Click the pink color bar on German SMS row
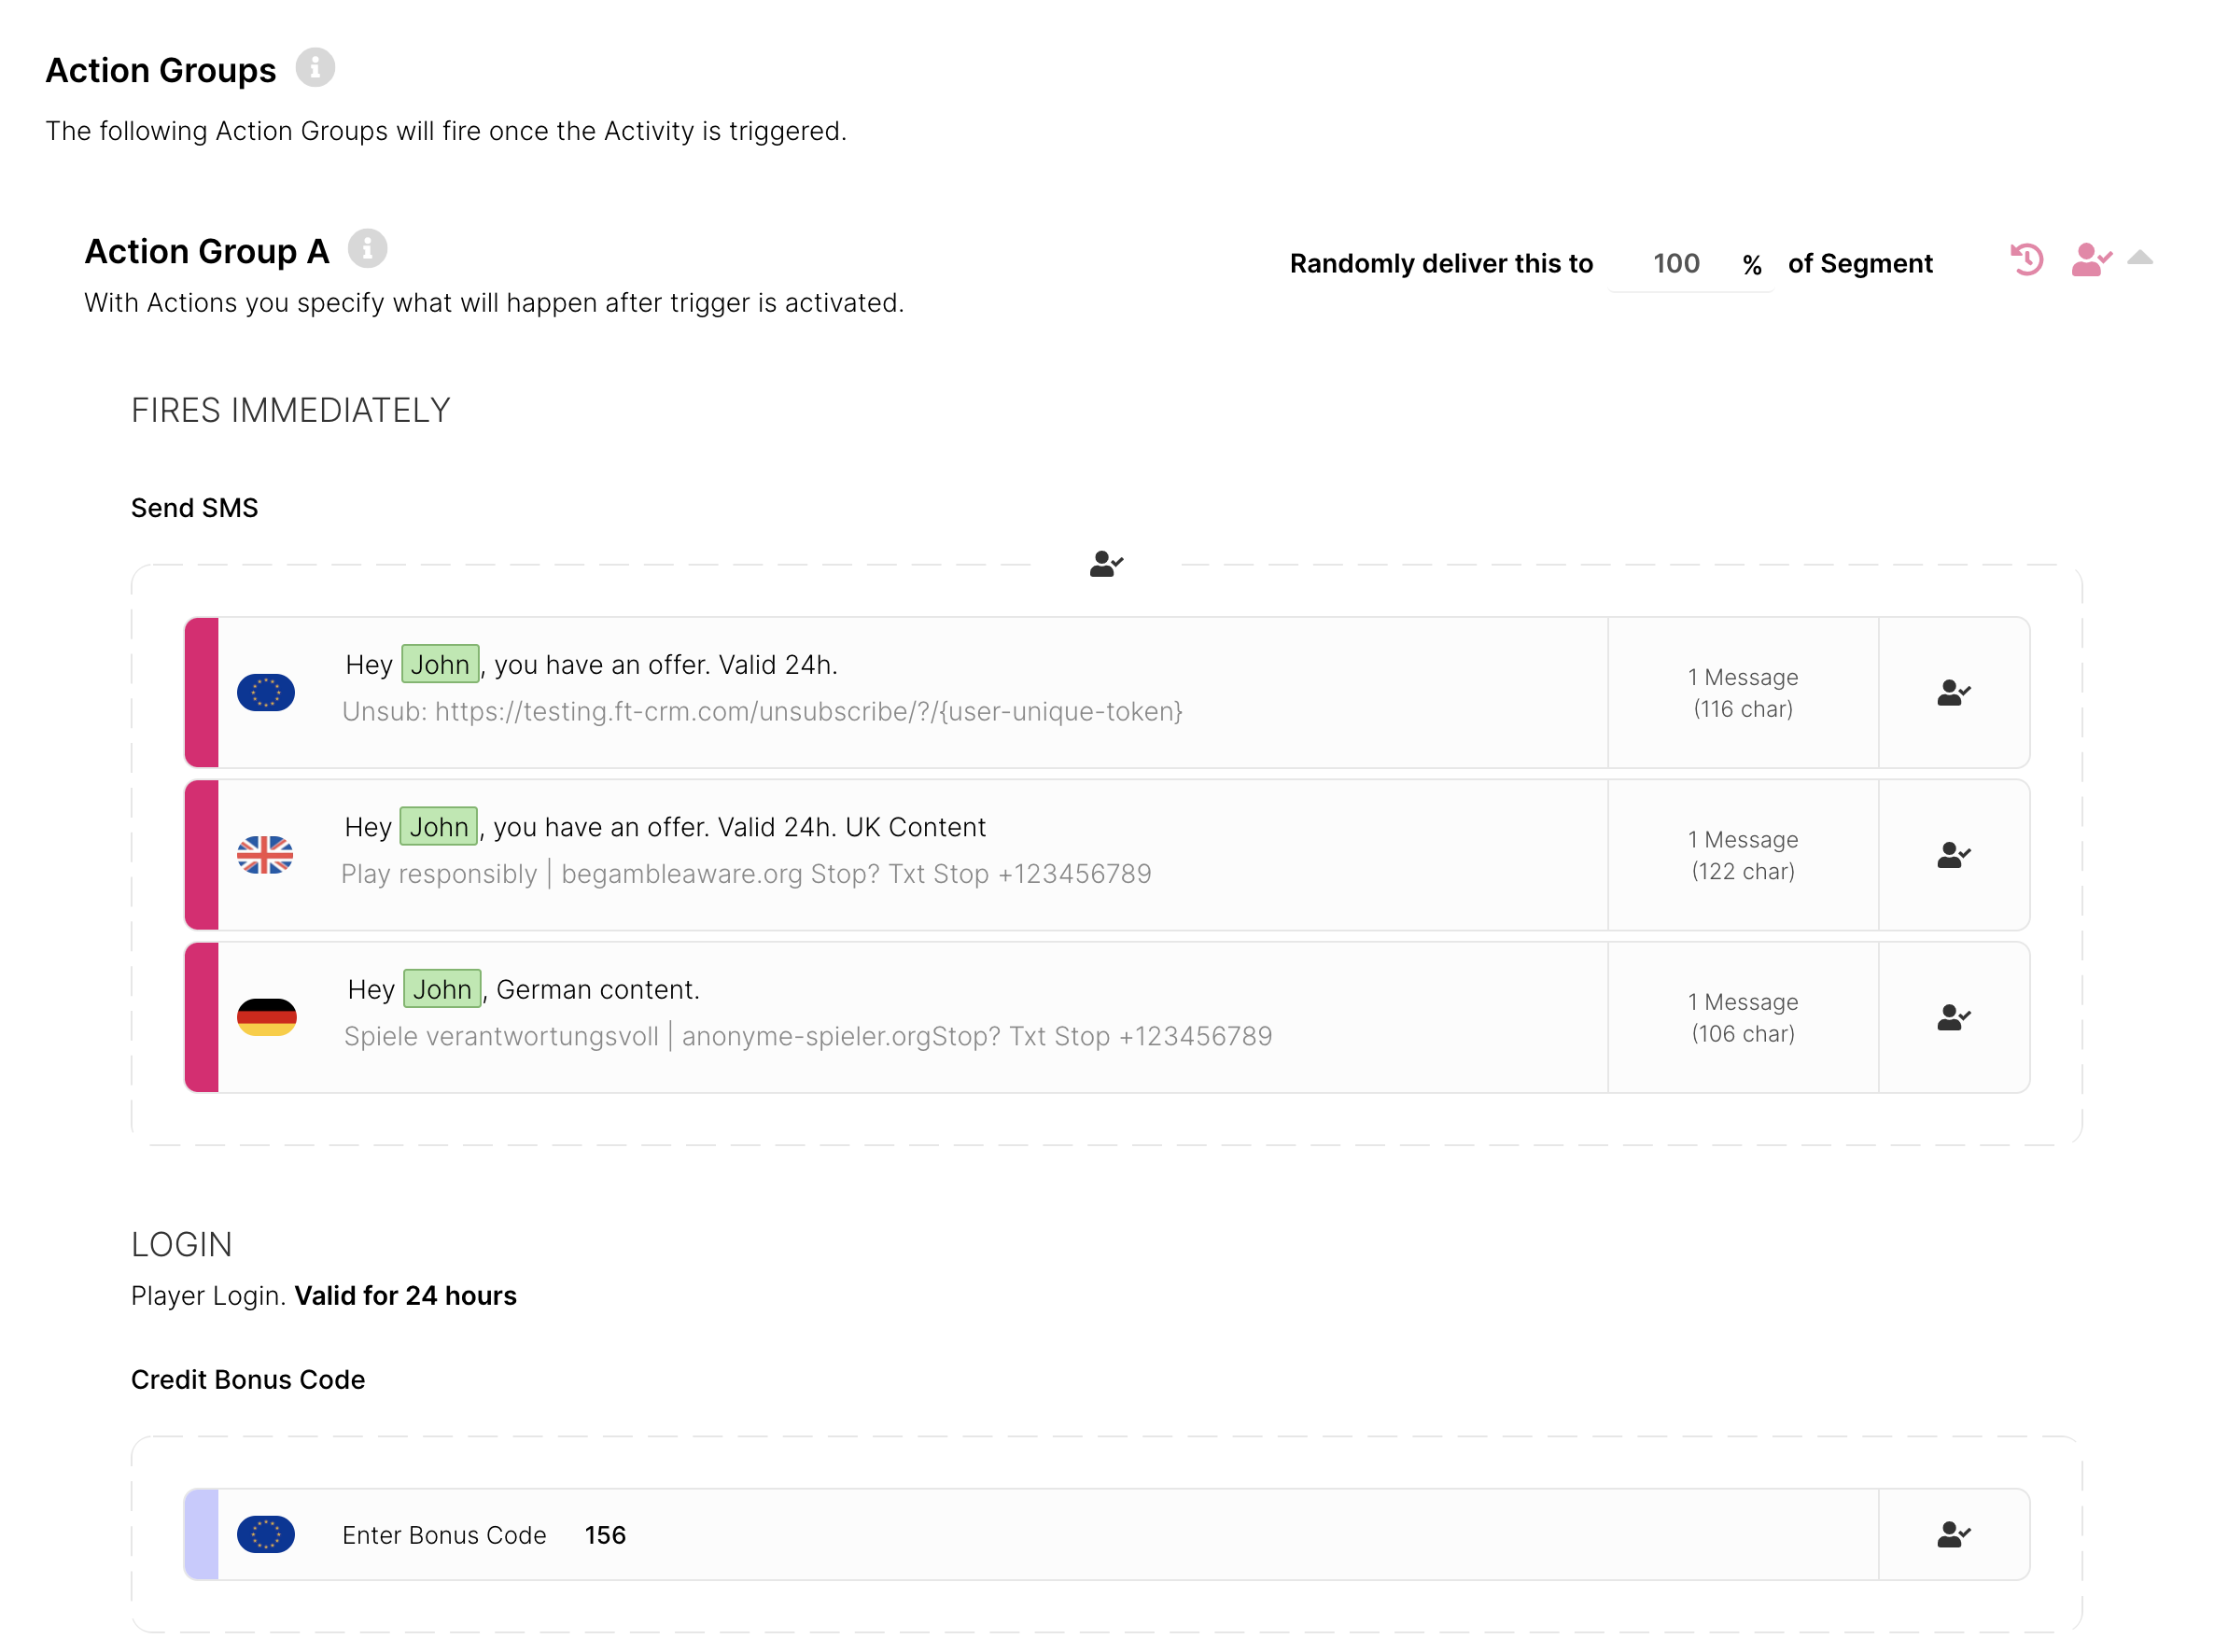2214x1652 pixels. [202, 1018]
